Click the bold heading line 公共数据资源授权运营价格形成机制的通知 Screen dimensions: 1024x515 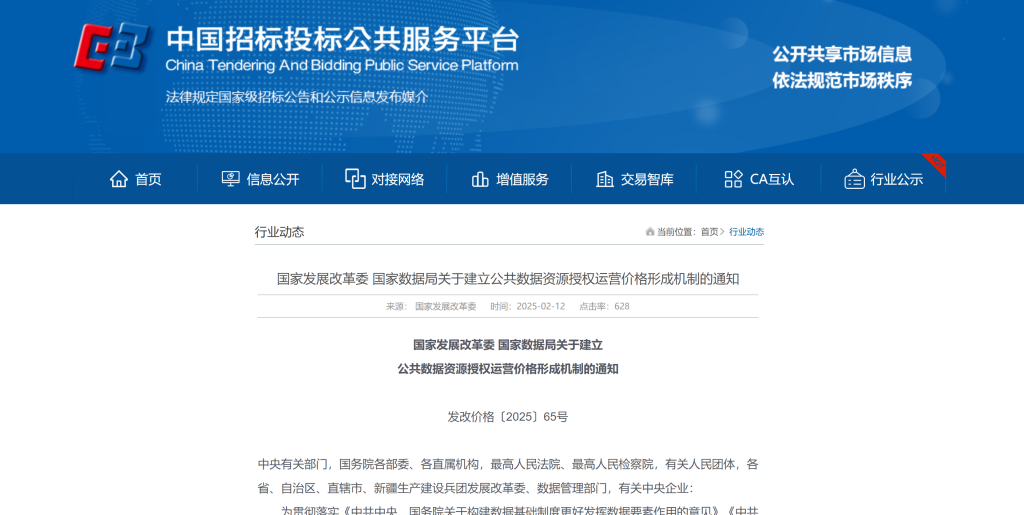tap(508, 369)
